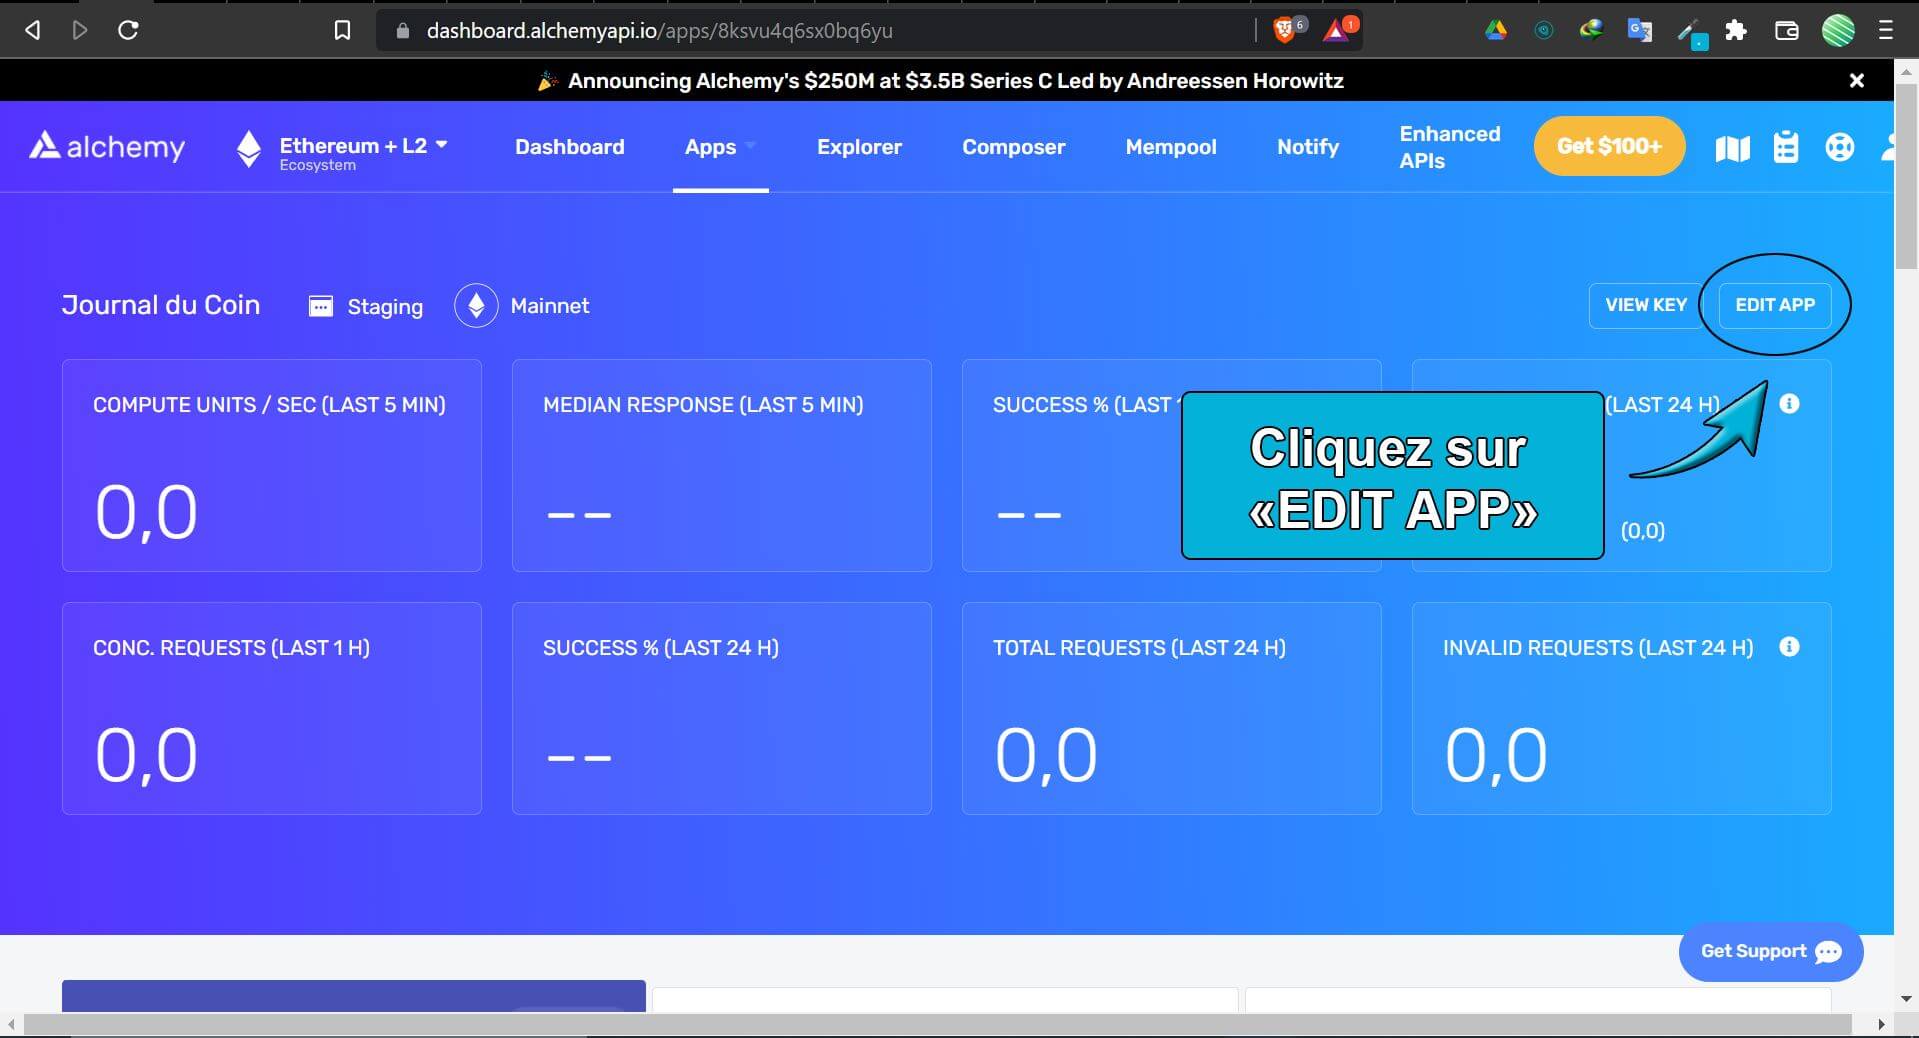Click the CONC. REQUESTS (LAST 1 H) title
The height and width of the screenshot is (1038, 1919).
pos(231,648)
